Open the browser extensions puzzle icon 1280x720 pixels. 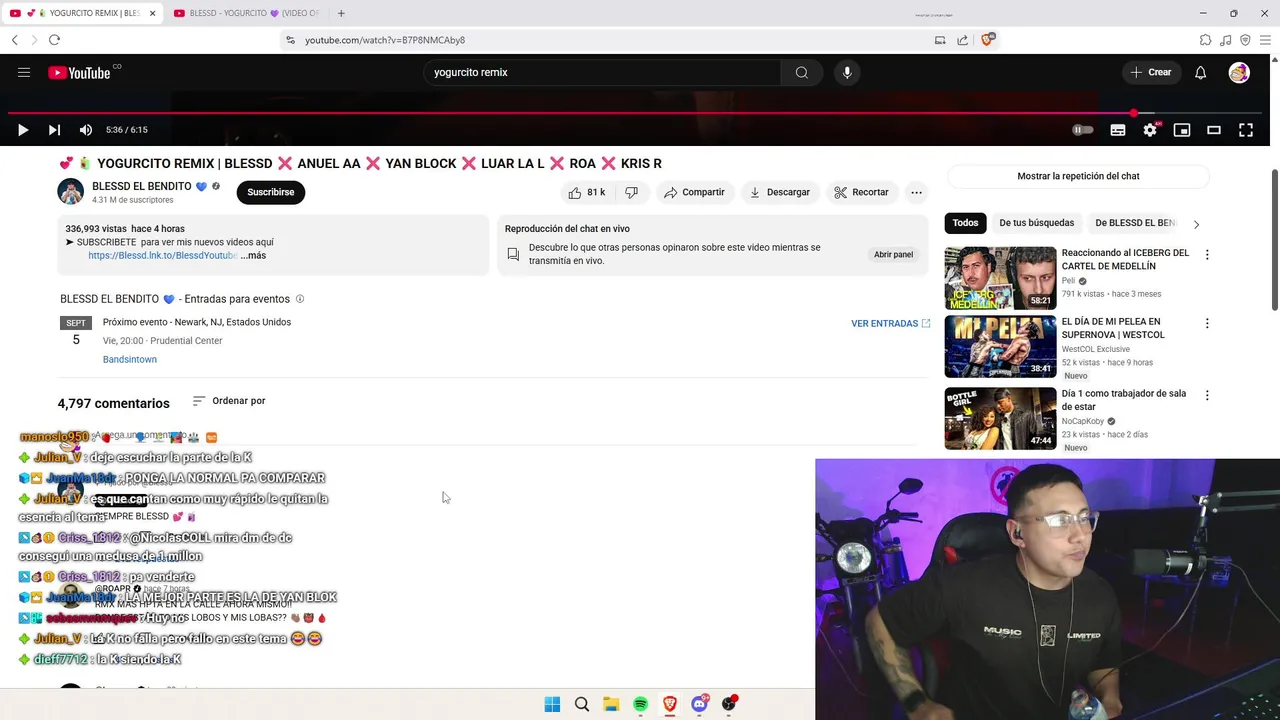point(1205,40)
